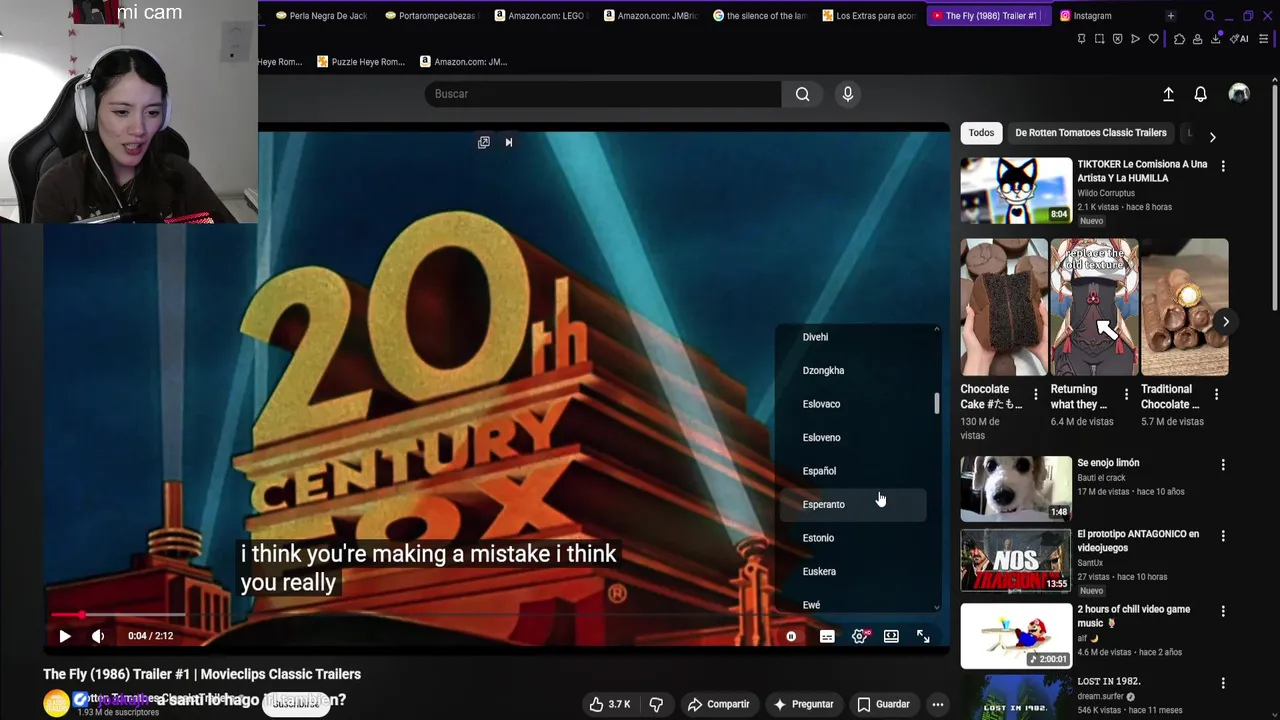Screen dimensions: 1280x720
Task: Open El prototipo ANTAGONICO video thumbnail
Action: [1016, 561]
